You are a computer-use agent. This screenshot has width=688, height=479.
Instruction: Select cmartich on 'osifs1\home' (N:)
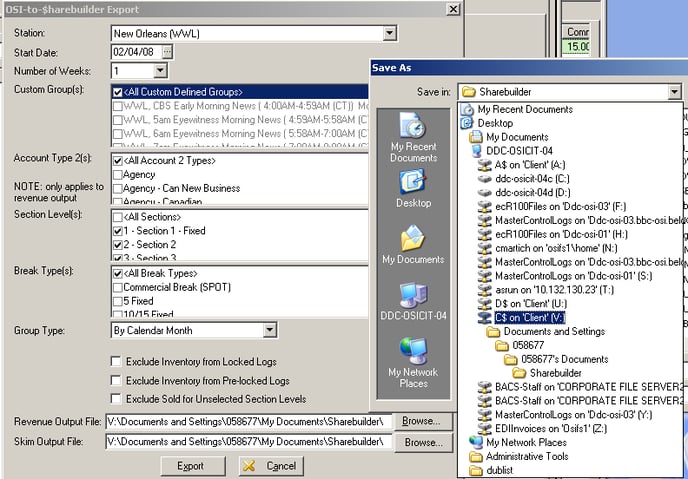tap(547, 248)
